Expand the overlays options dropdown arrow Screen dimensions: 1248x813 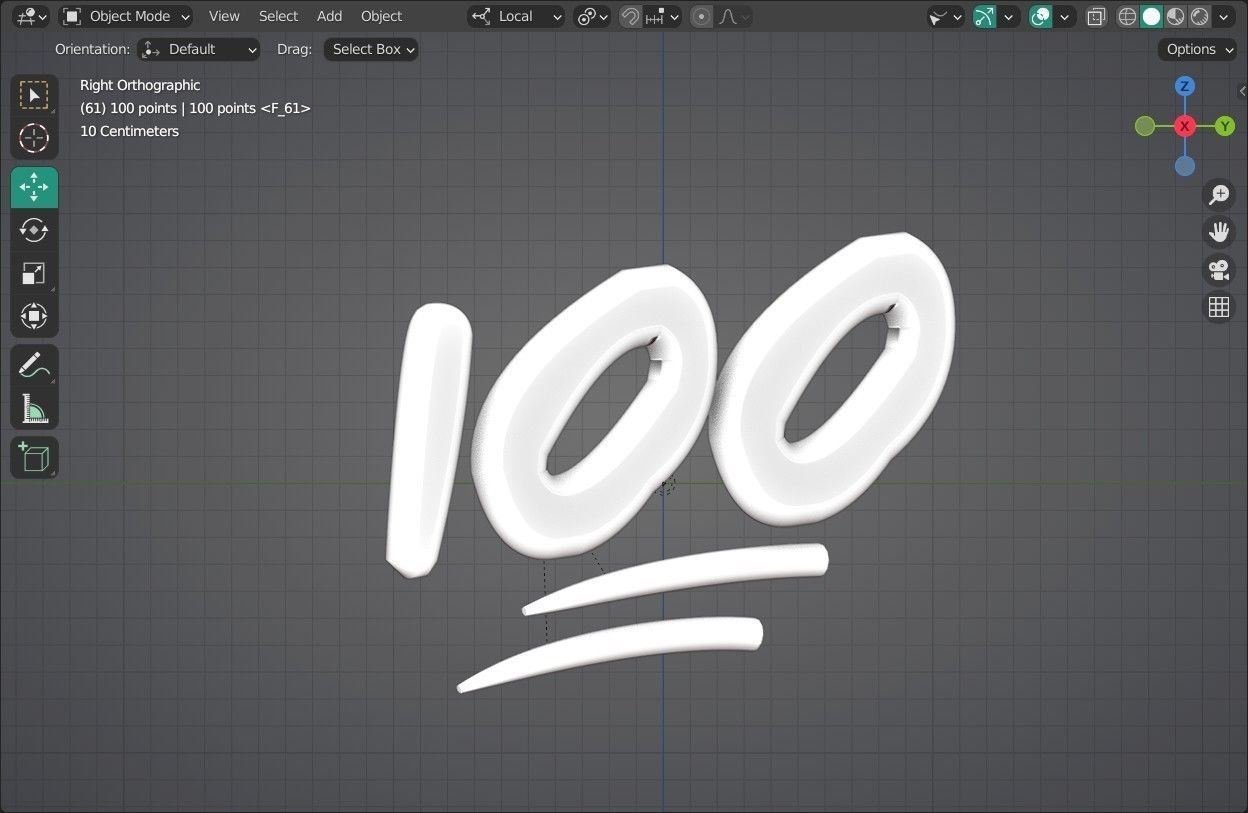pos(1065,16)
